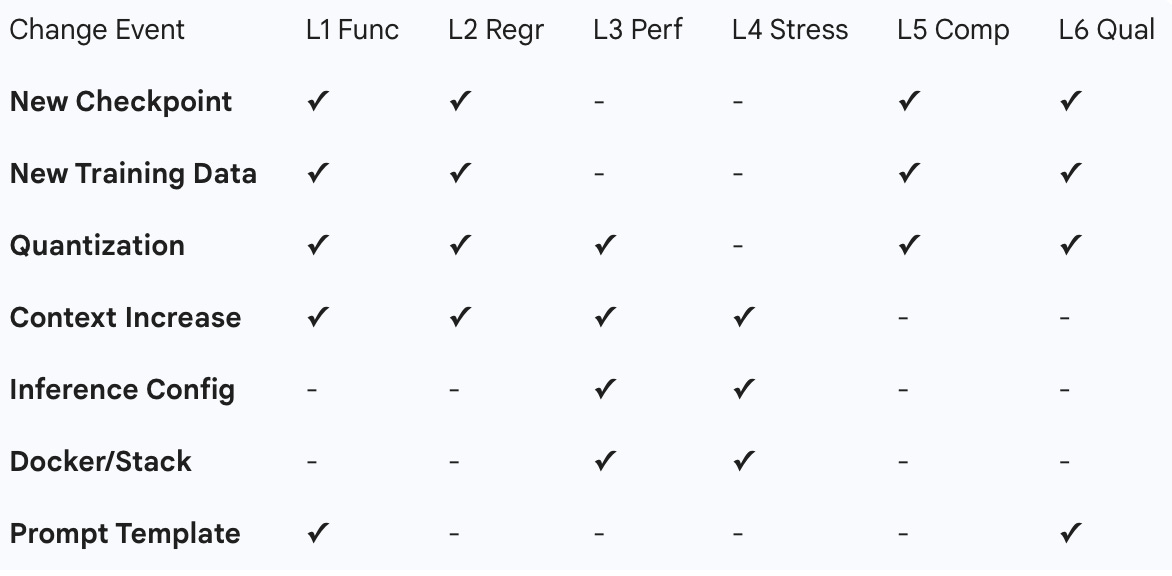This screenshot has height=576, width=1172.
Task: Click the New Training Data row label
Action: (x=133, y=173)
